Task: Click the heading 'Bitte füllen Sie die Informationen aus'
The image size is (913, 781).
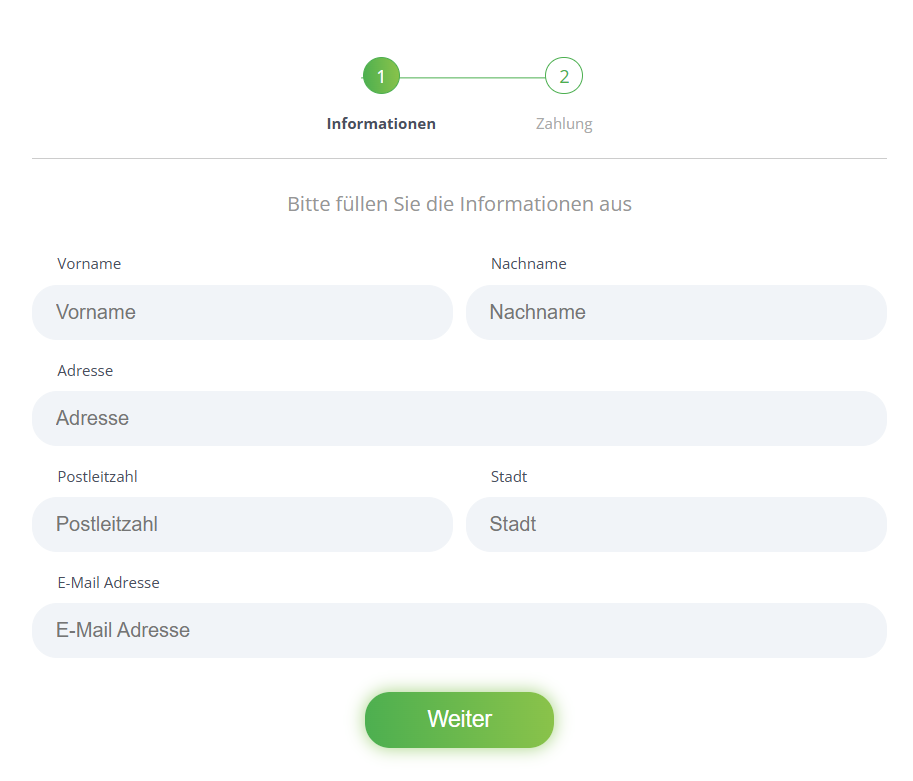Action: coord(459,204)
